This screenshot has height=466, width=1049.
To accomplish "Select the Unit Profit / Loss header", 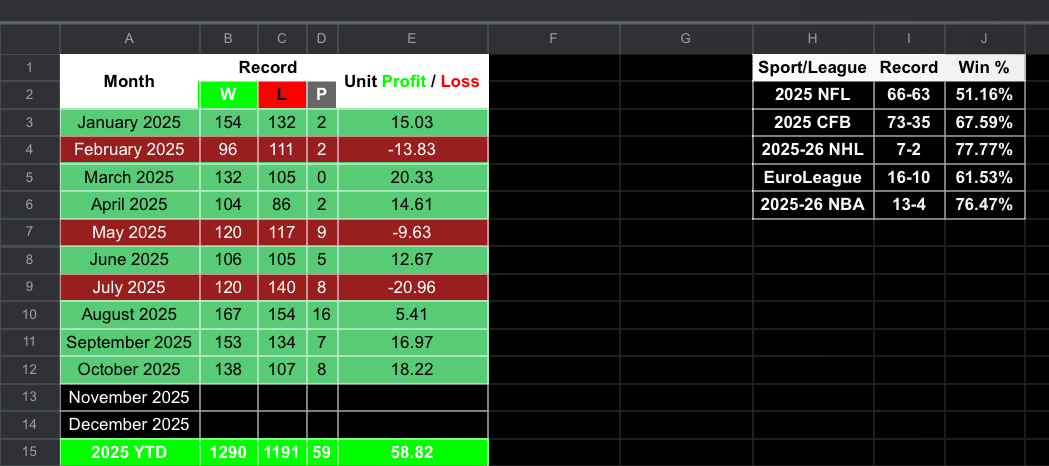I will 412,81.
